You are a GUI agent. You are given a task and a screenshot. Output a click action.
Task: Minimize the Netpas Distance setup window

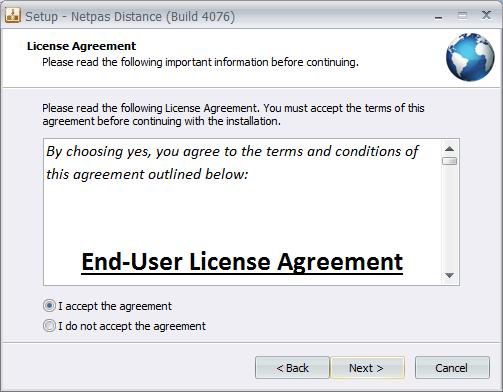pyautogui.click(x=439, y=16)
